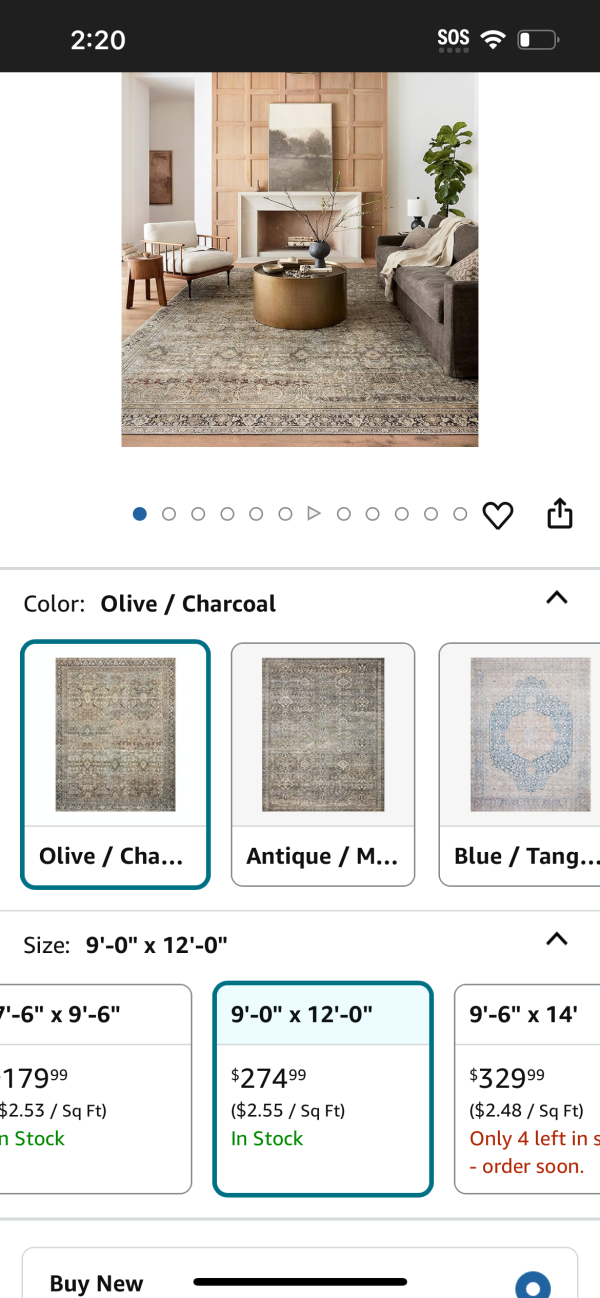
Task: Tap the Buy New heading
Action: pyautogui.click(x=97, y=1283)
